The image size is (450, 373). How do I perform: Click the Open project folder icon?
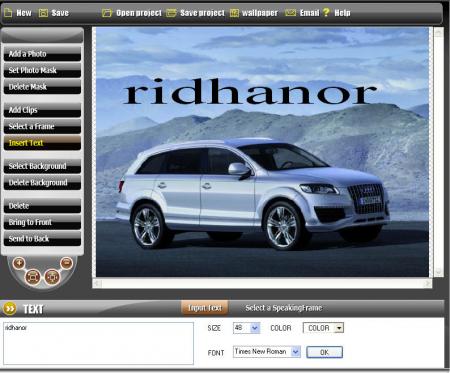click(x=107, y=13)
